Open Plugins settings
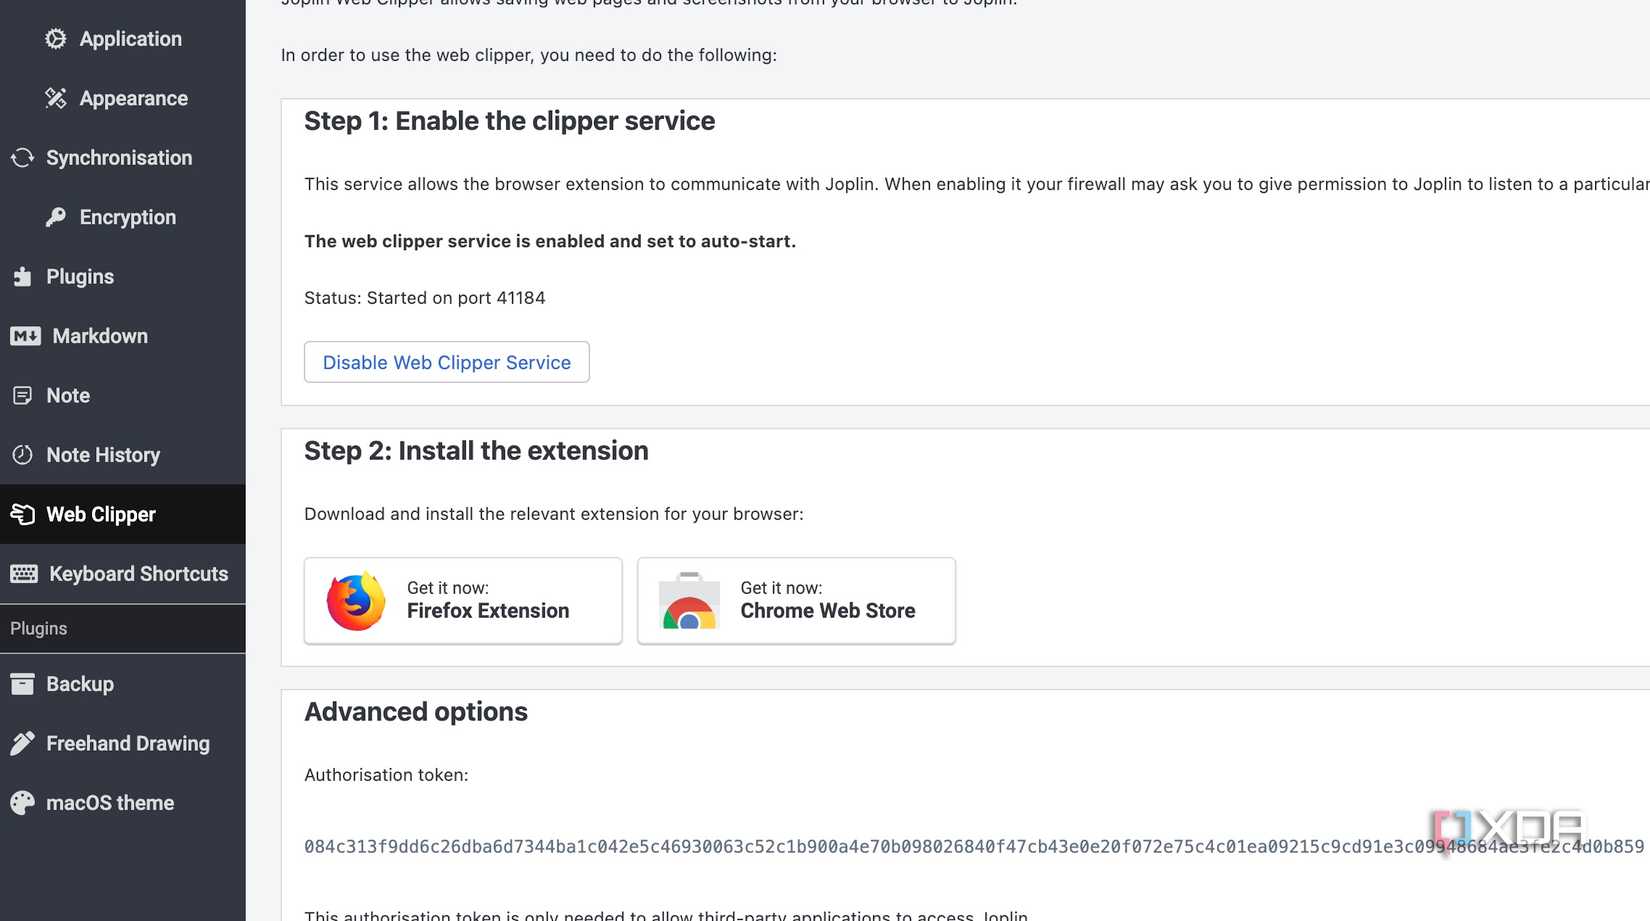 pyautogui.click(x=80, y=276)
